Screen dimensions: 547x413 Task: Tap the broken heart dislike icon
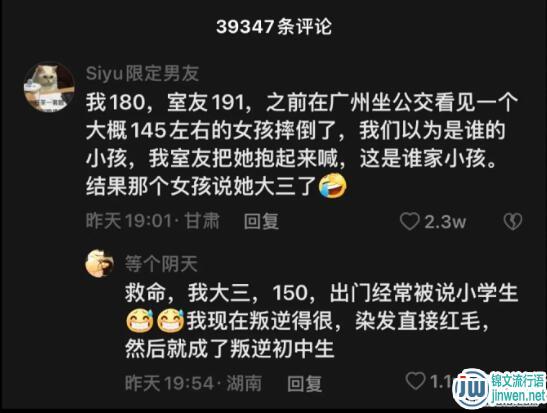[x=513, y=221]
